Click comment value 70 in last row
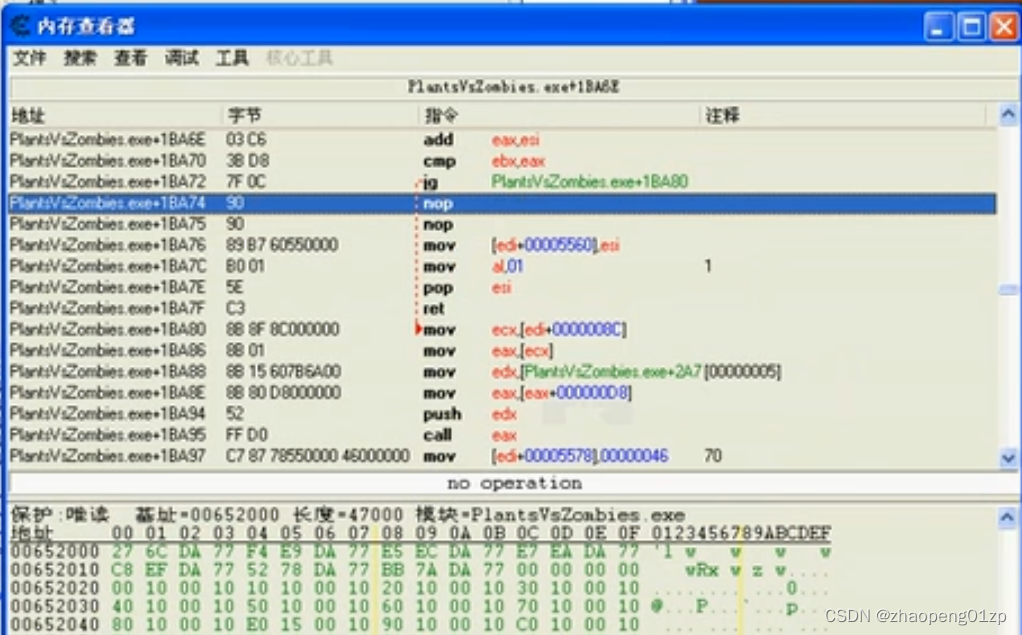 point(712,456)
